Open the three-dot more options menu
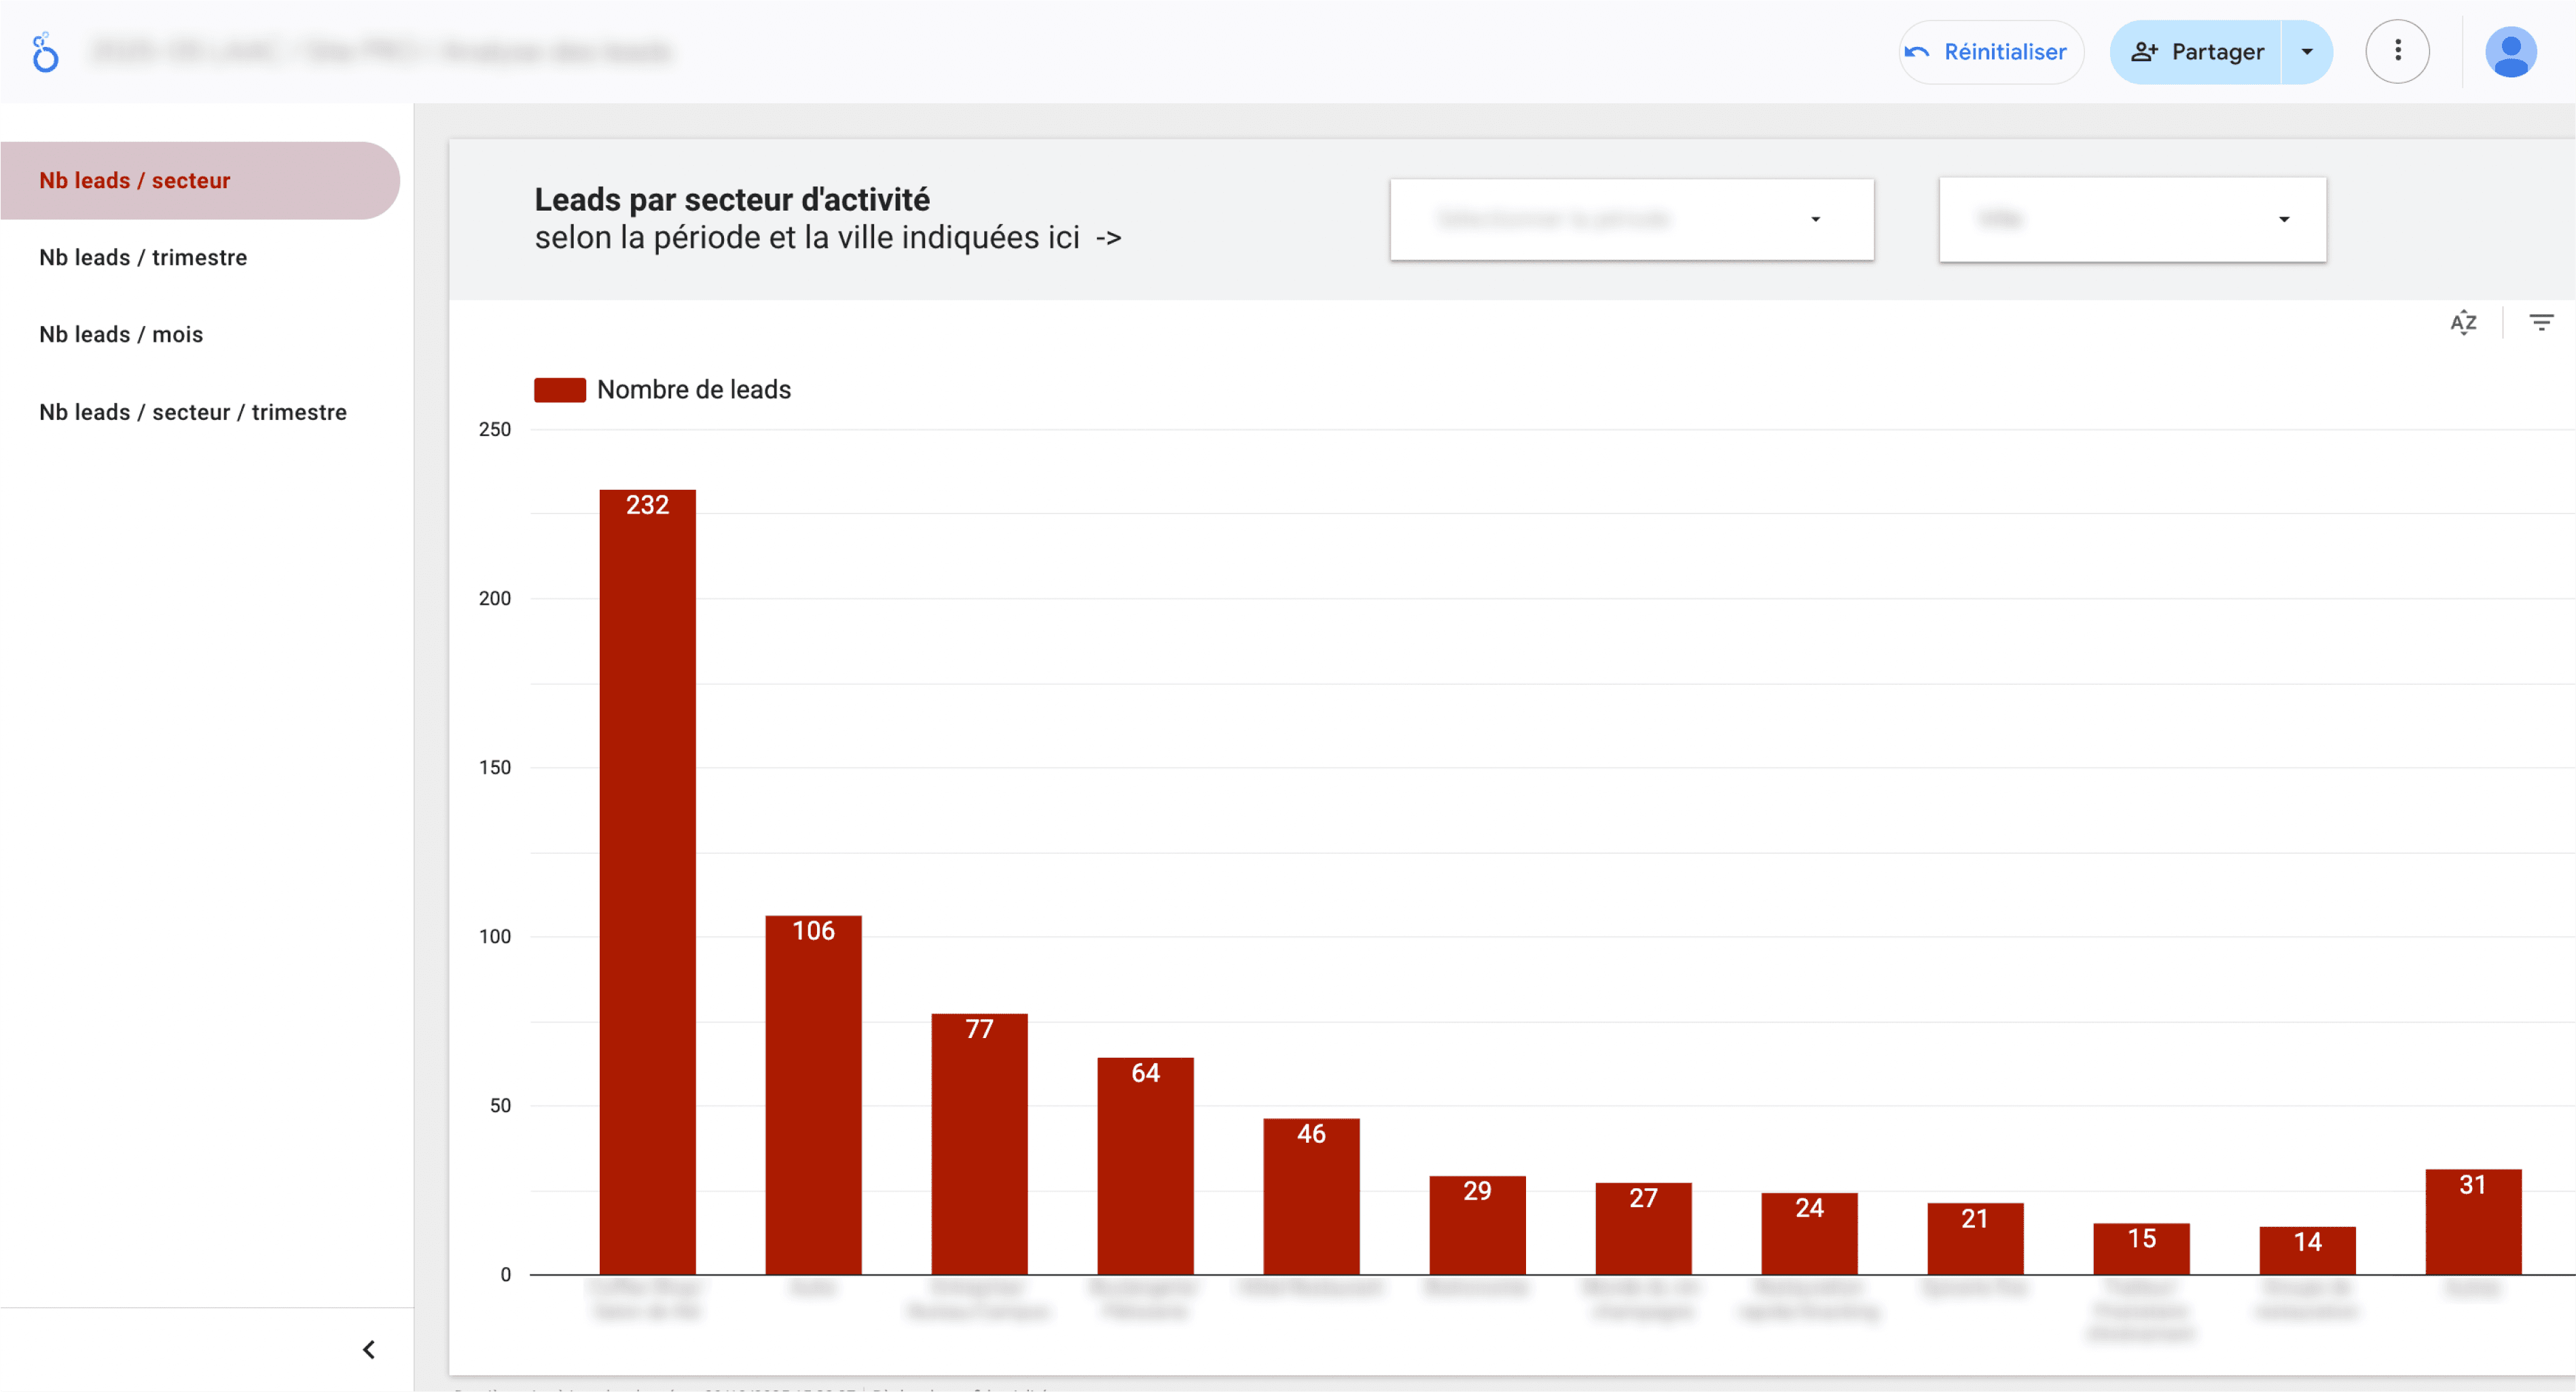The height and width of the screenshot is (1392, 2576). pyautogui.click(x=2397, y=52)
